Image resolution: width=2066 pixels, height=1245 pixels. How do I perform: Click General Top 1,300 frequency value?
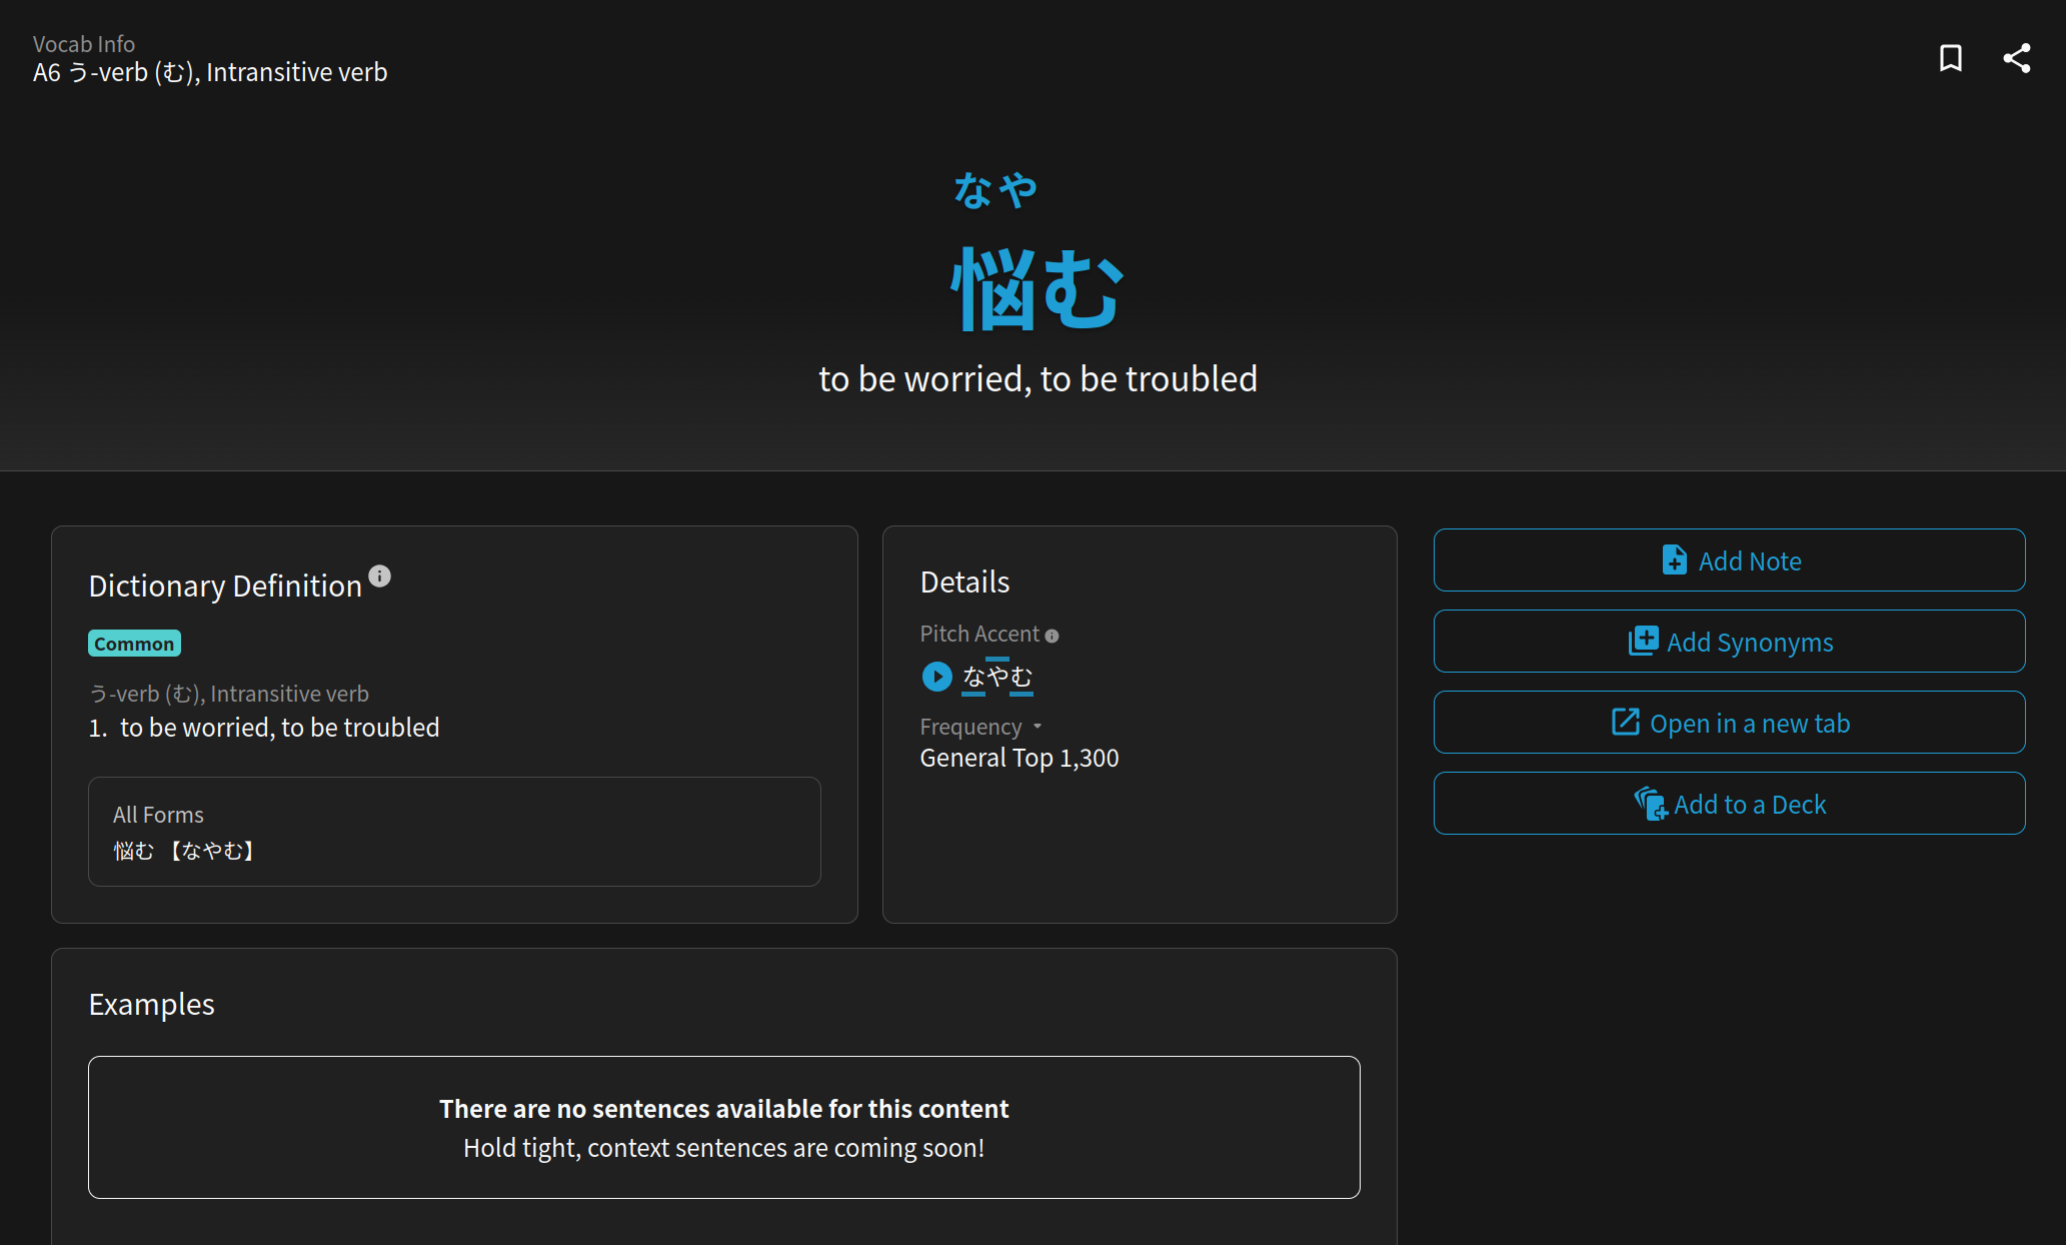click(x=1019, y=758)
